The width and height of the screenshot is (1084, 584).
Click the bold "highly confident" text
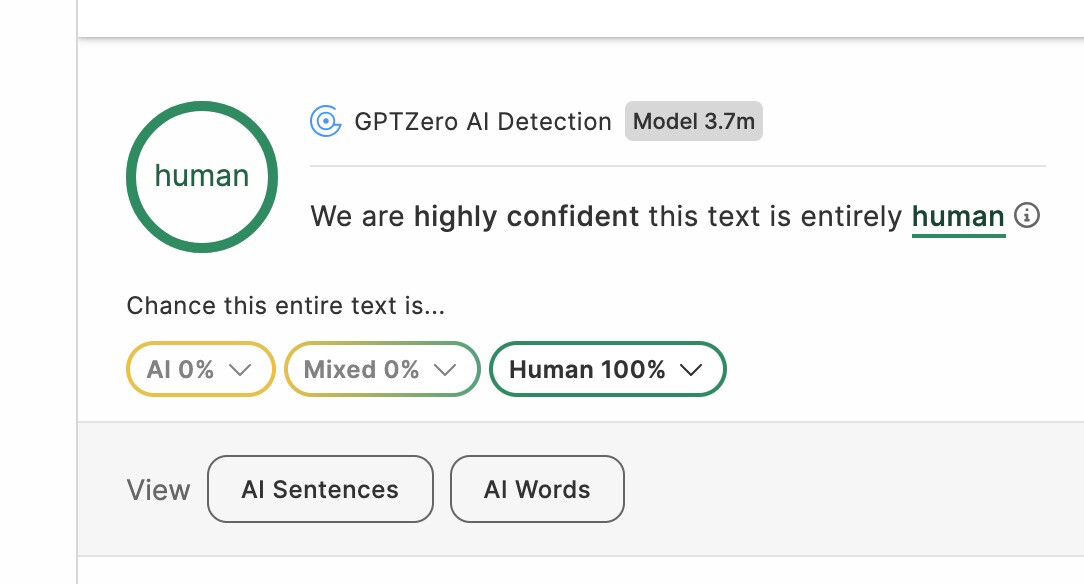pos(526,217)
